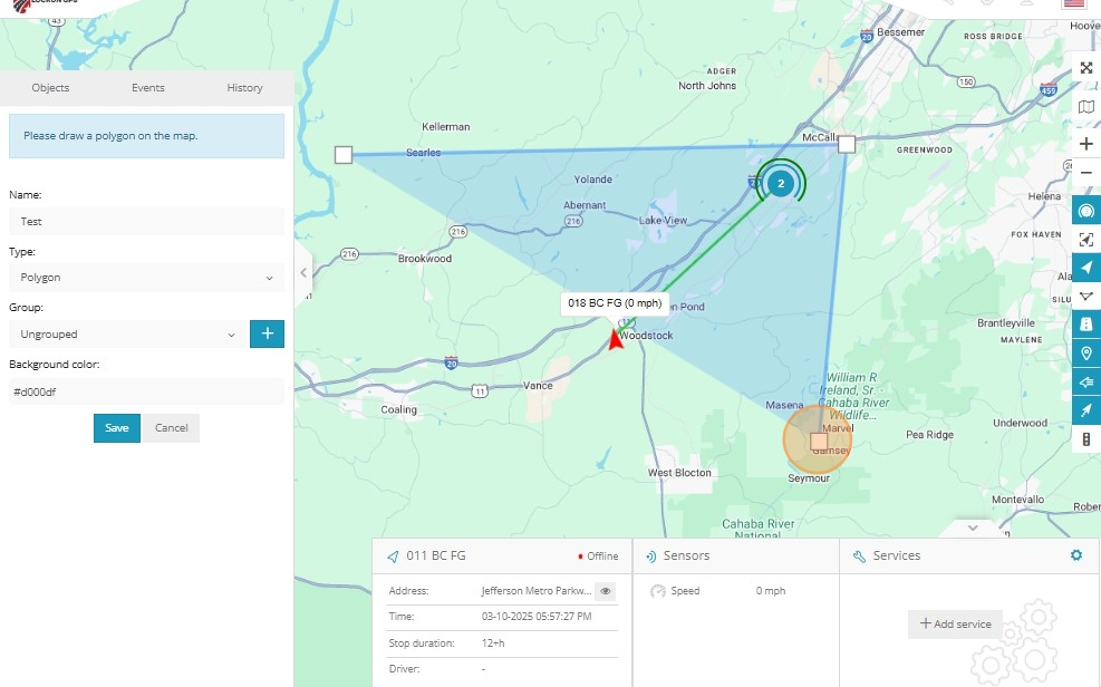This screenshot has height=687, width=1101.
Task: Add a new group with plus button
Action: pos(267,334)
